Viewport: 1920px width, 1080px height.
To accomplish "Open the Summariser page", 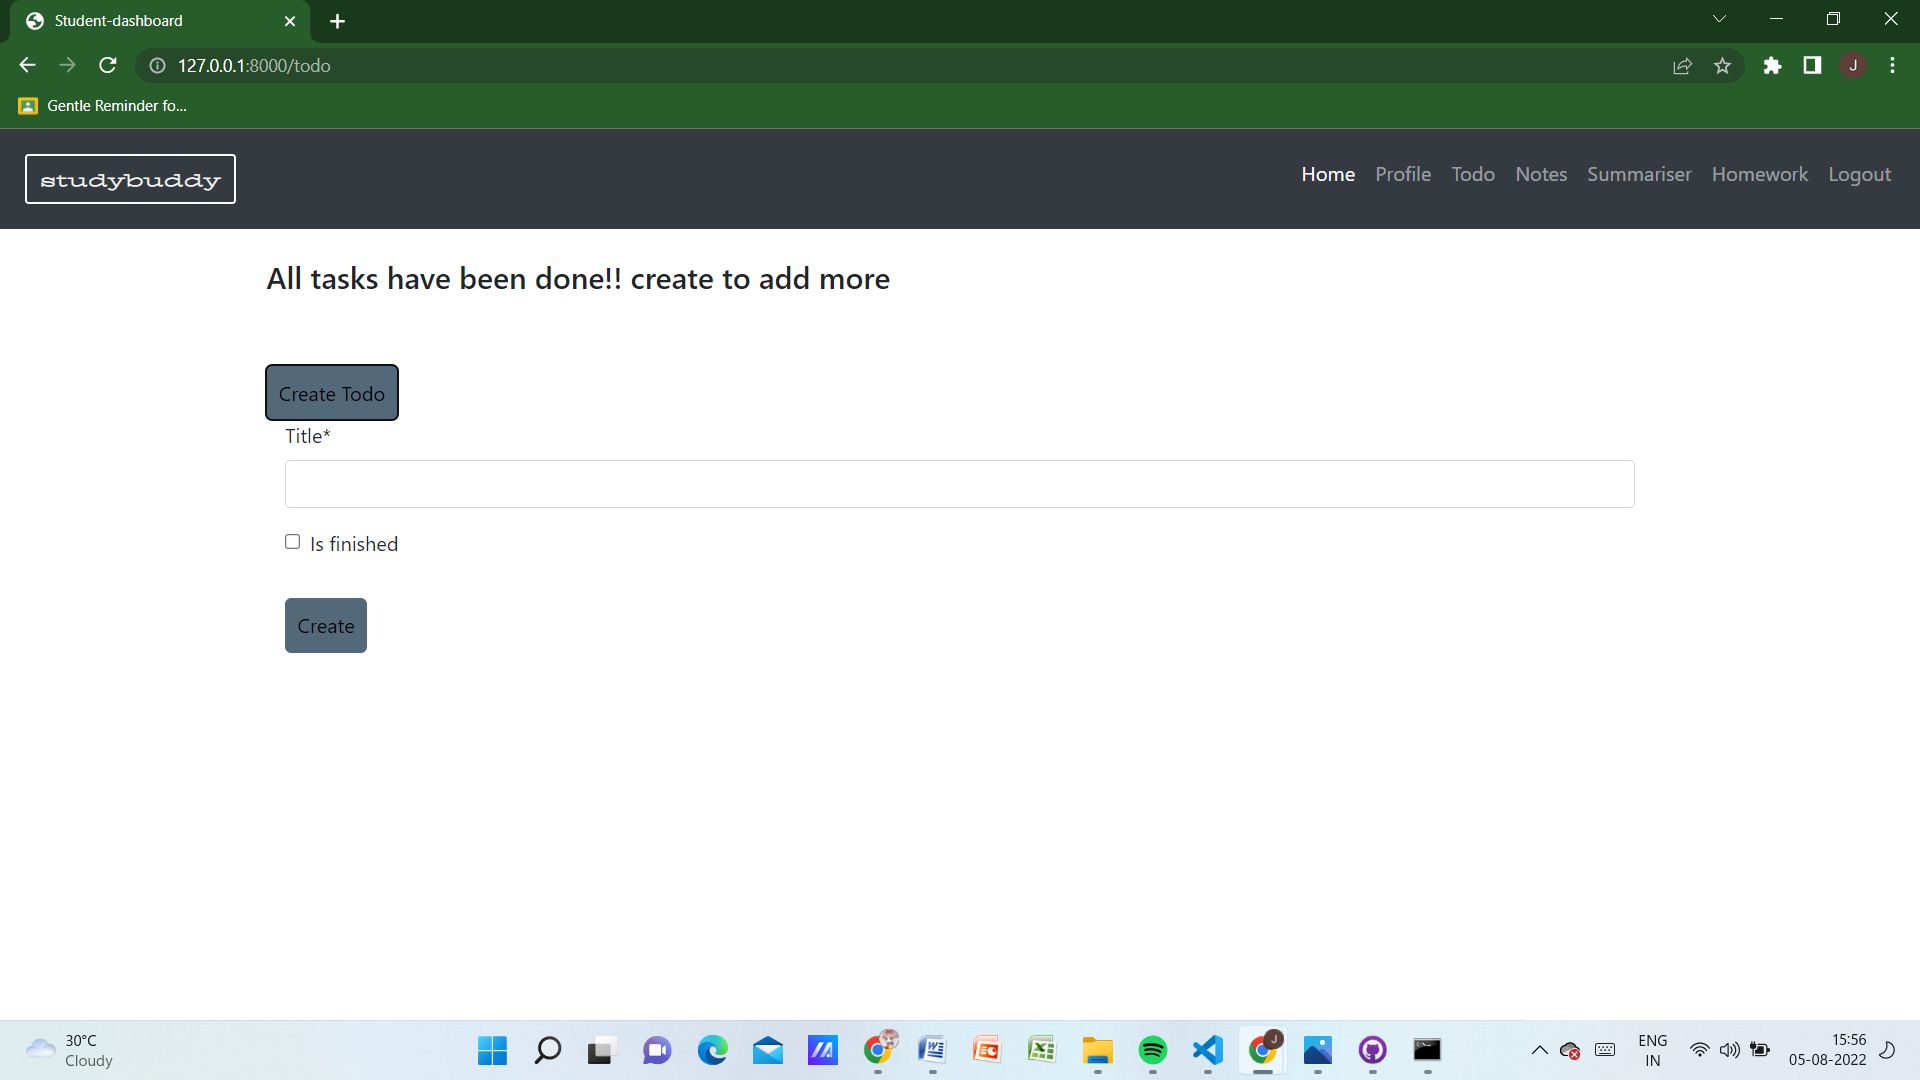I will coord(1639,174).
